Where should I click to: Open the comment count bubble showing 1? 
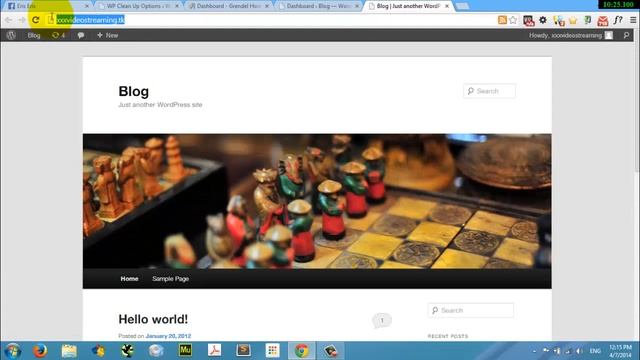point(382,320)
